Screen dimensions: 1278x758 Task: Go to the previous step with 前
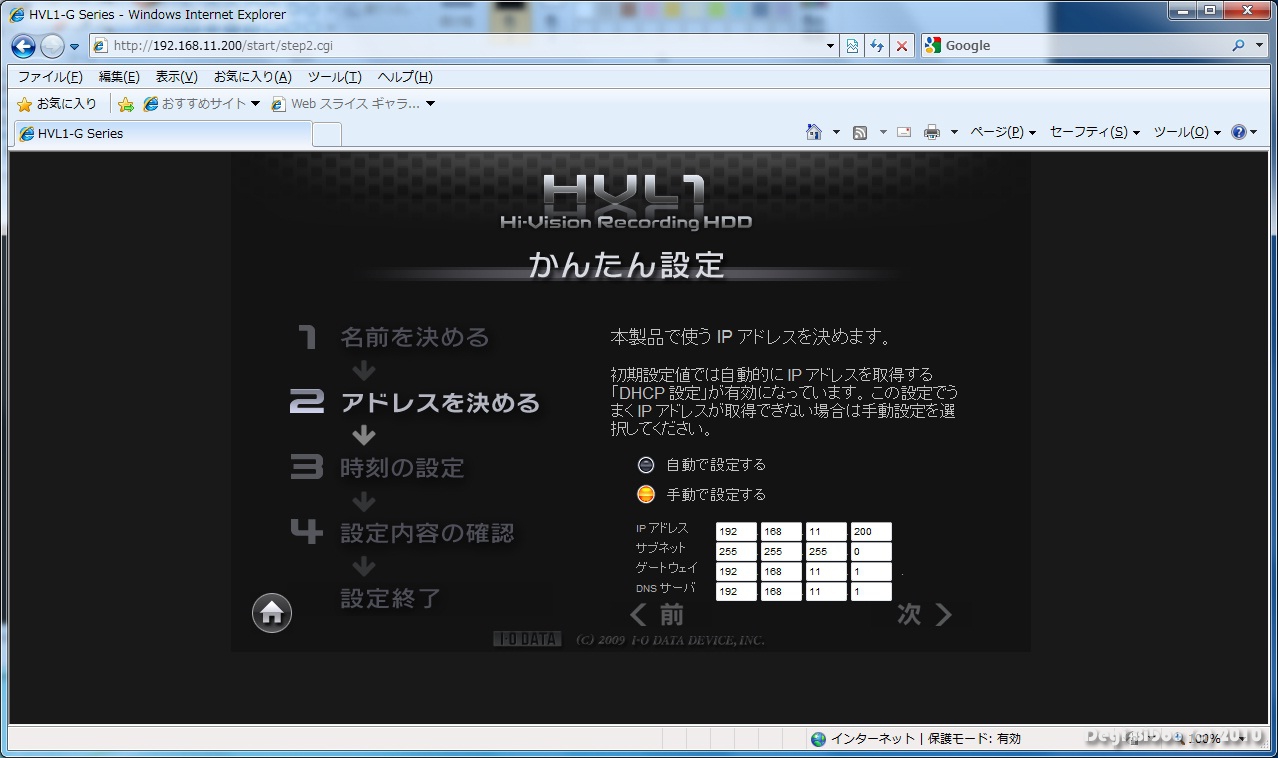coord(657,615)
